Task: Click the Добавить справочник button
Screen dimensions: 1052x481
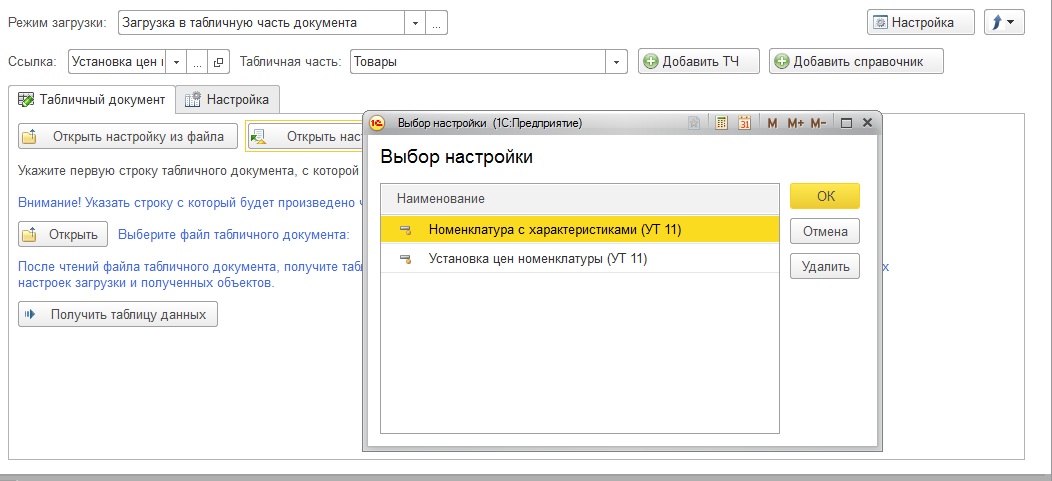Action: tap(856, 61)
